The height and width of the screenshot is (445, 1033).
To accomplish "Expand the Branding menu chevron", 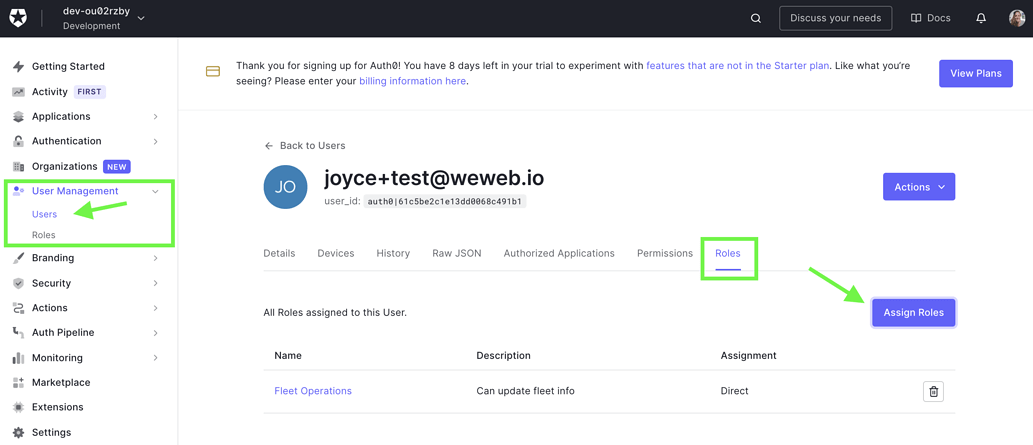I will (x=155, y=258).
